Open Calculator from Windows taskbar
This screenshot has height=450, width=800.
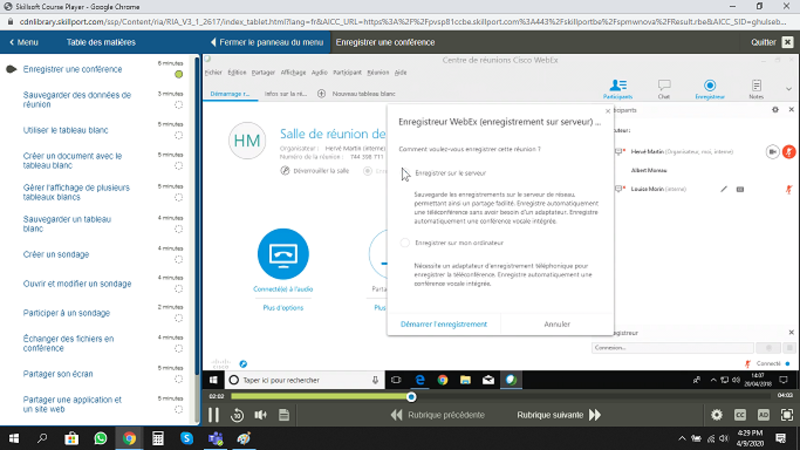(158, 438)
